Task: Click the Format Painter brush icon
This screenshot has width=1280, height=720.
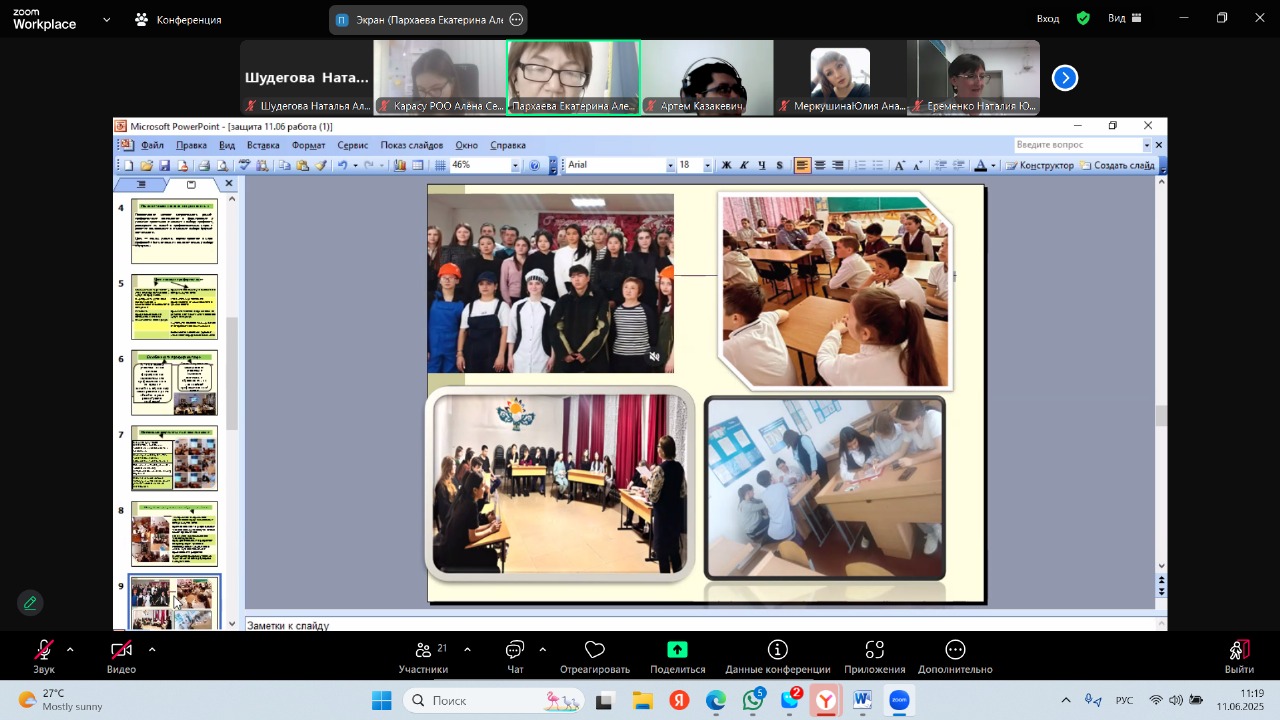Action: point(321,166)
